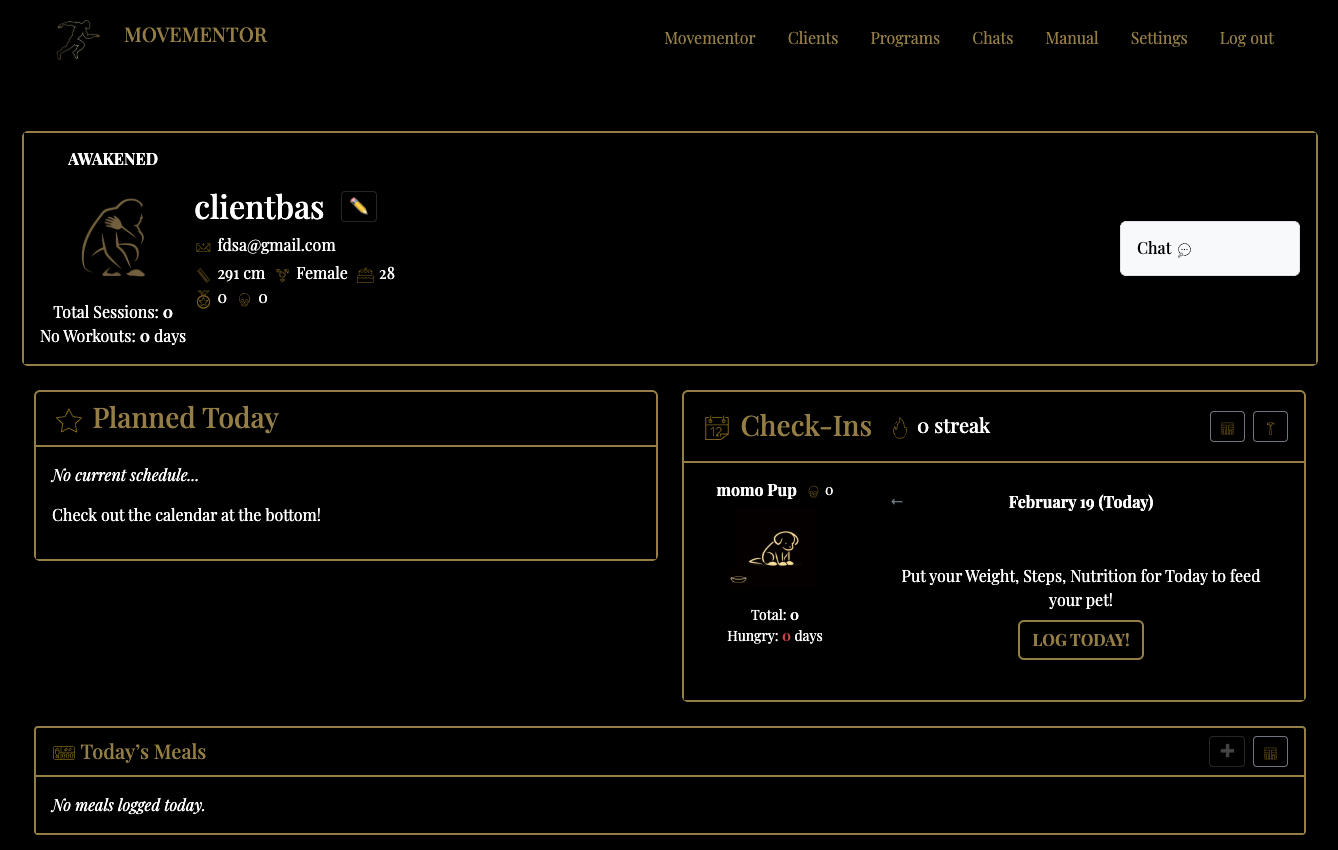Click the momo Pup pet image

775,548
